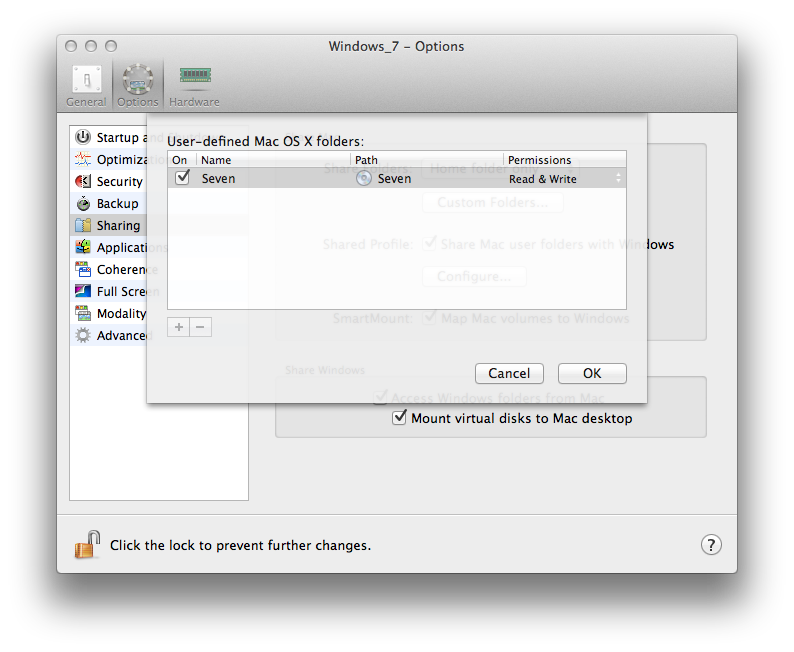Viewport: 794px width, 652px height.
Task: Uncheck the Seven folder's On checkbox
Action: 182,178
